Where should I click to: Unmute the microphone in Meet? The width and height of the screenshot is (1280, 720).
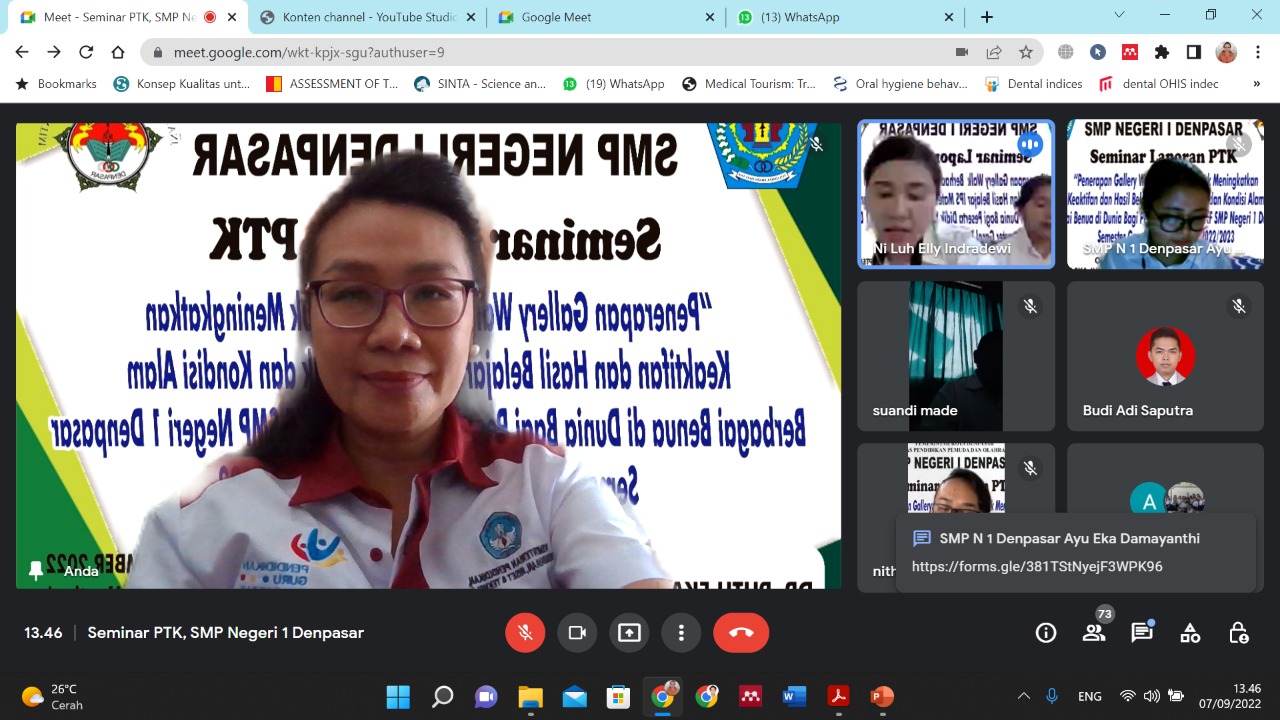point(525,633)
